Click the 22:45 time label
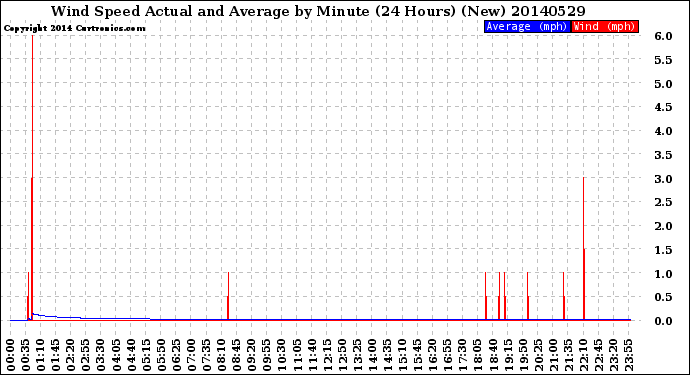Screen dimensions: 690x375 598,355
